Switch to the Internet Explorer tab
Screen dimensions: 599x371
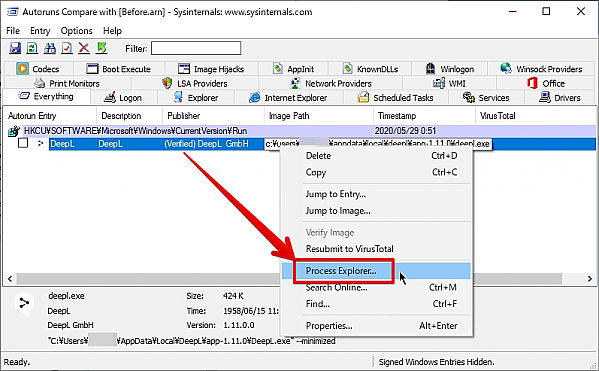[x=288, y=98]
